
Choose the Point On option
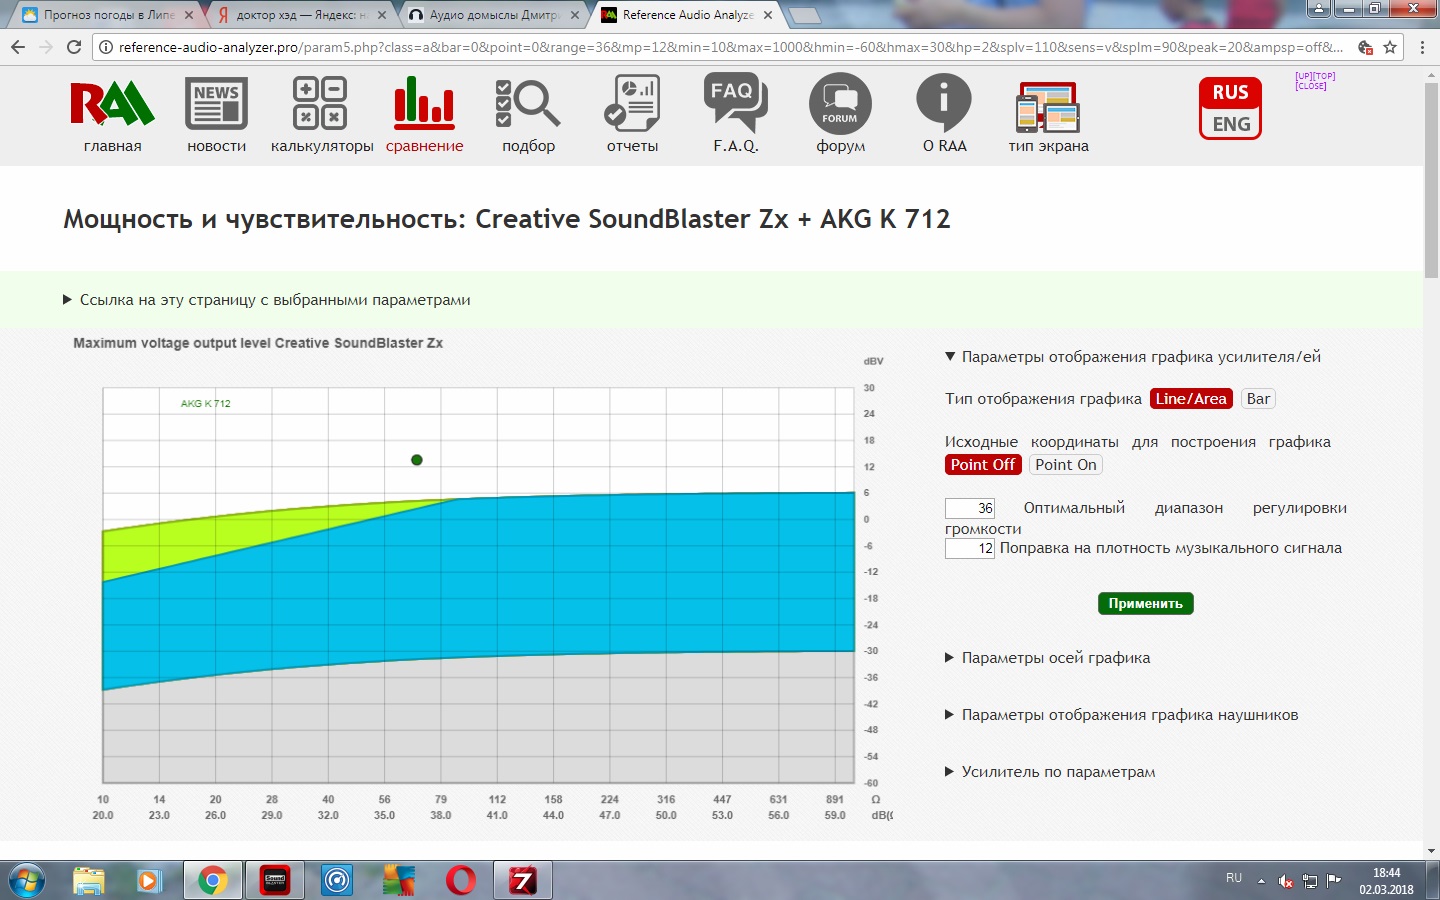coord(1066,465)
